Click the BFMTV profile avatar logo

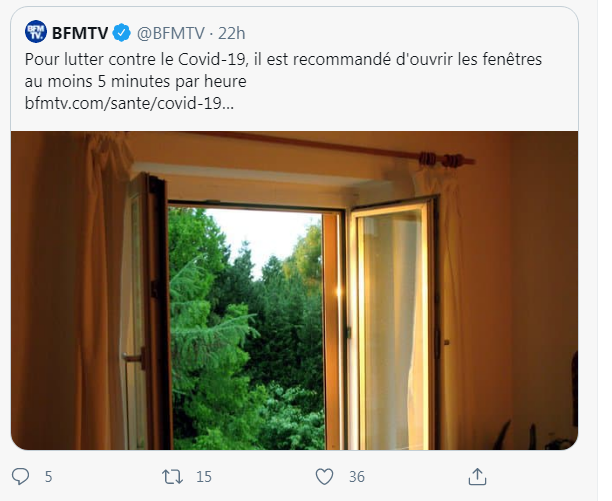pyautogui.click(x=36, y=32)
